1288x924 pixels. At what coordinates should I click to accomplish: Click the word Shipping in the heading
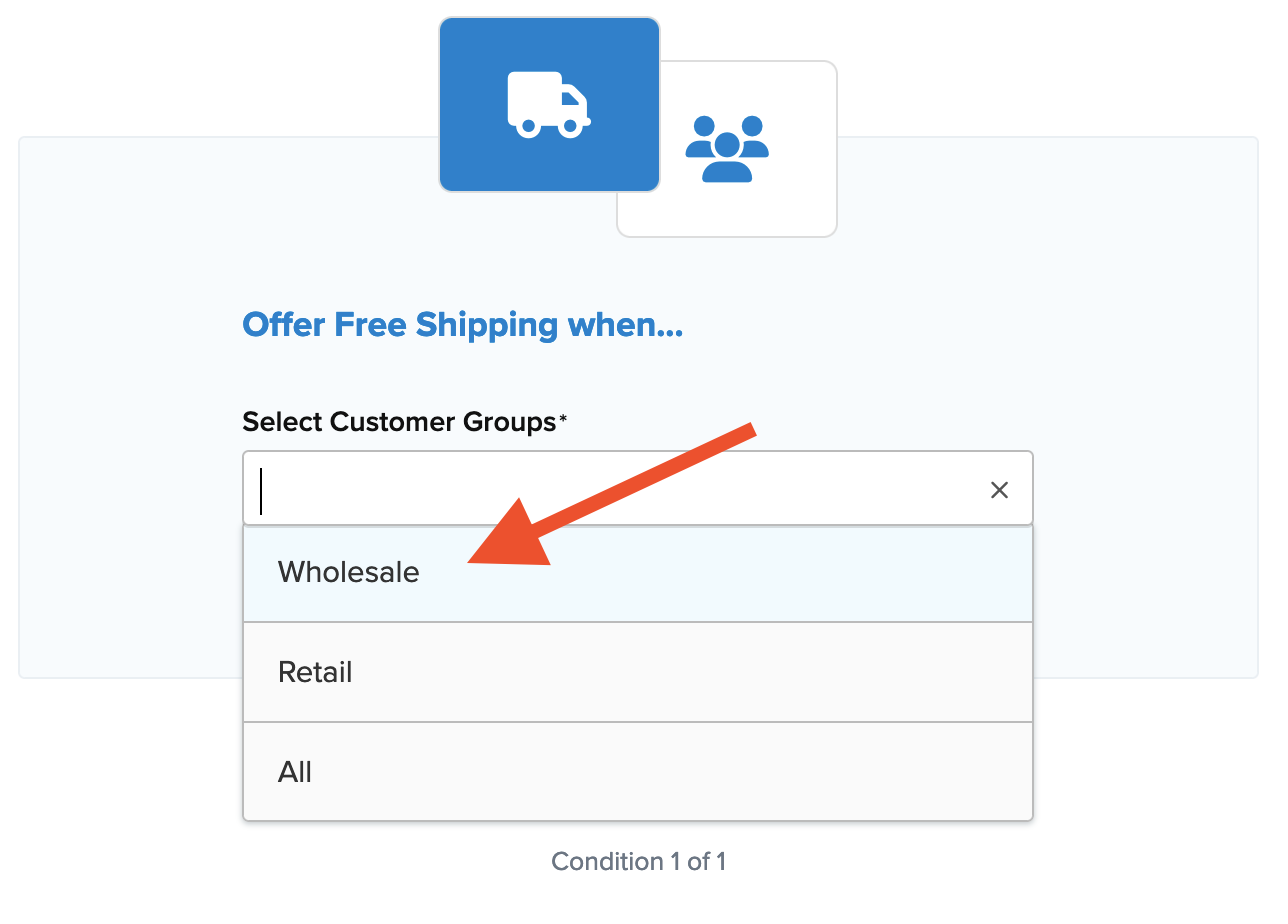point(487,325)
